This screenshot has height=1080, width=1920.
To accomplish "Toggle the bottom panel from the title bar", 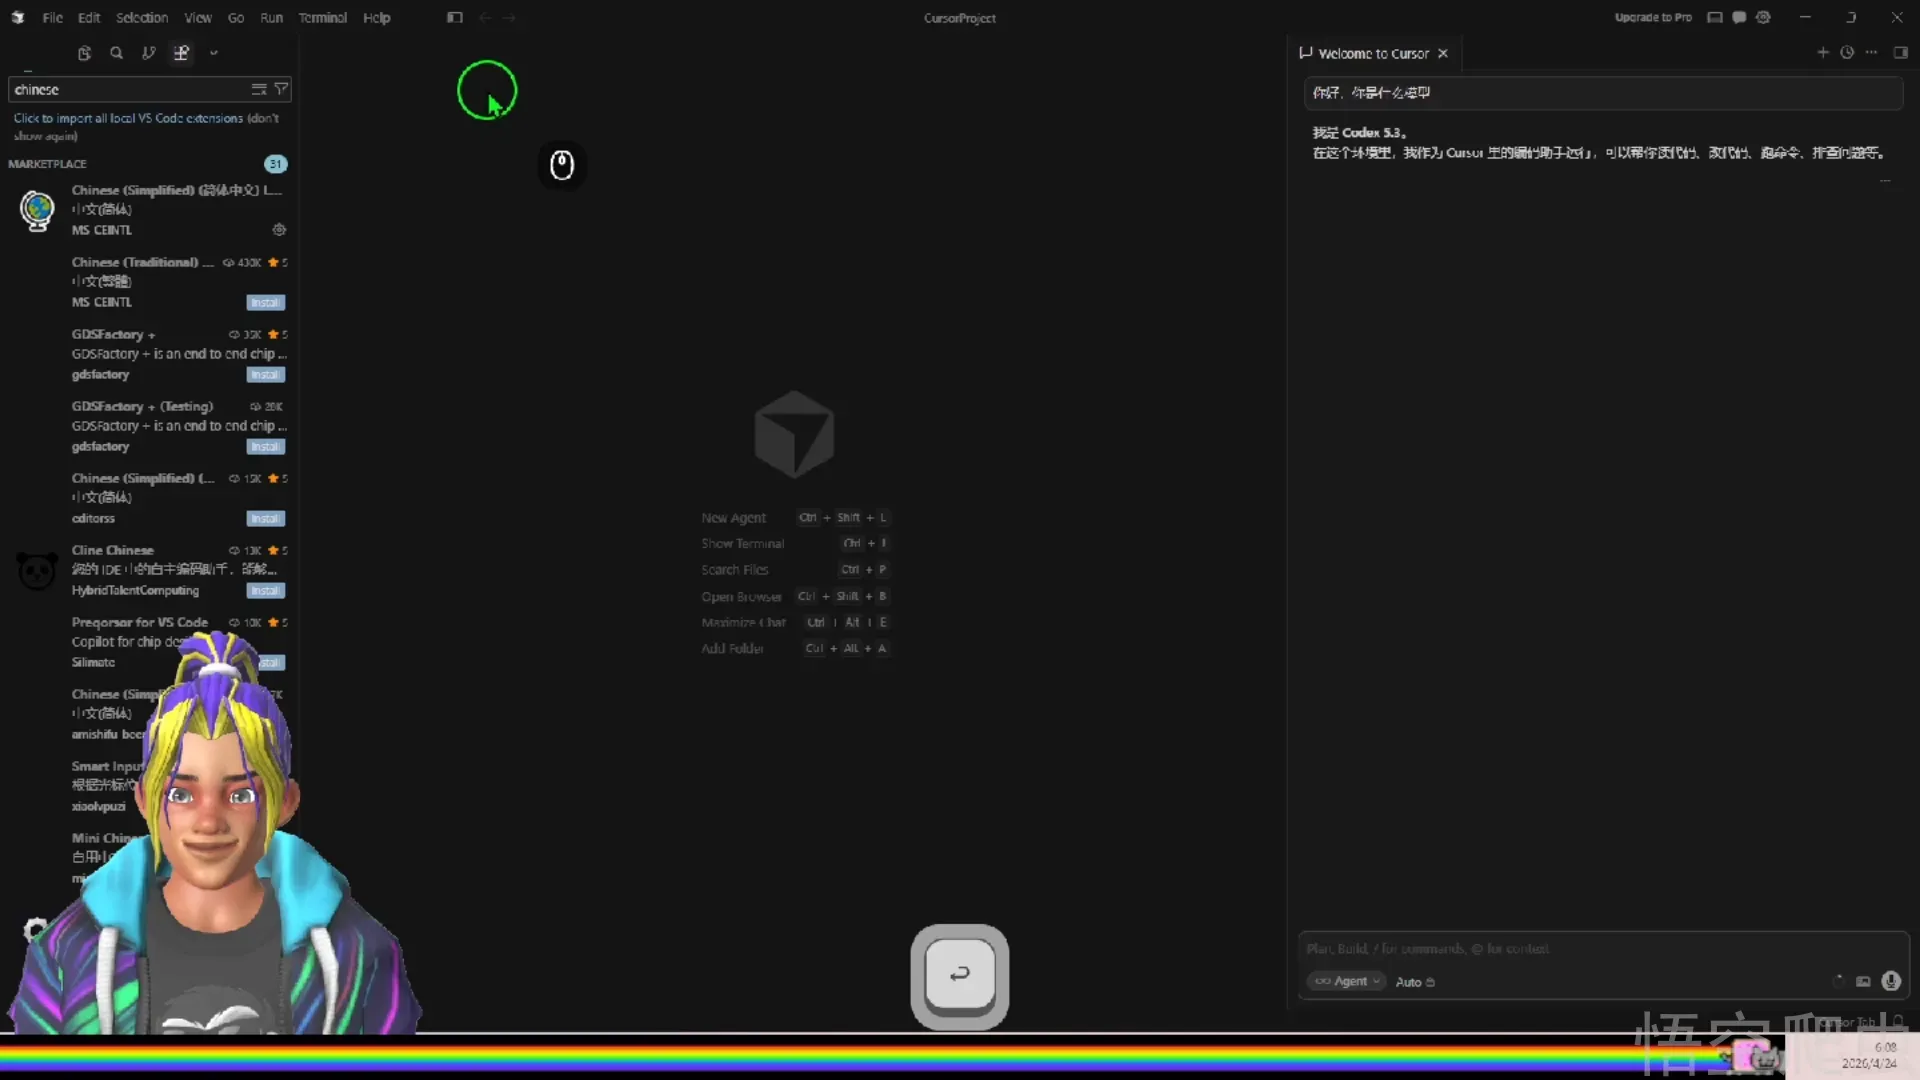I will click(1715, 17).
